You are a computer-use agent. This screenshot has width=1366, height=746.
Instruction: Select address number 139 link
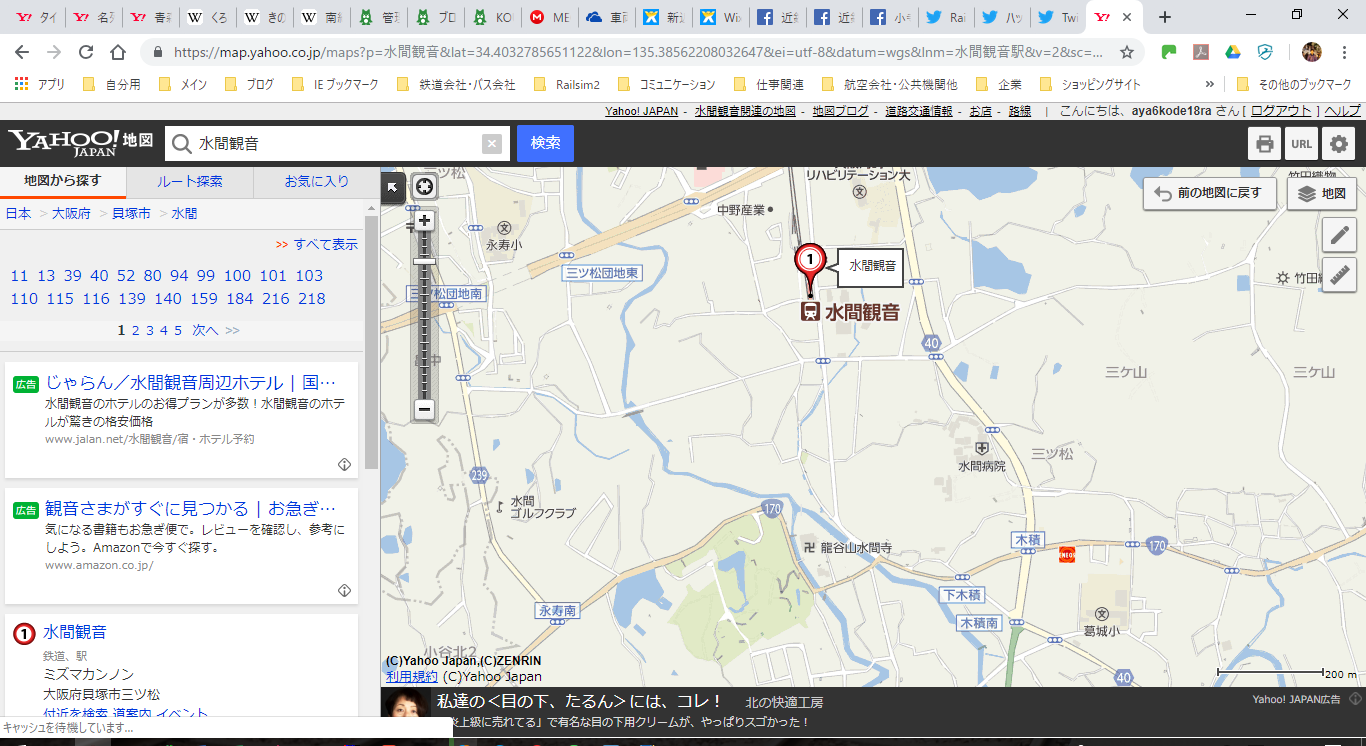pyautogui.click(x=132, y=299)
